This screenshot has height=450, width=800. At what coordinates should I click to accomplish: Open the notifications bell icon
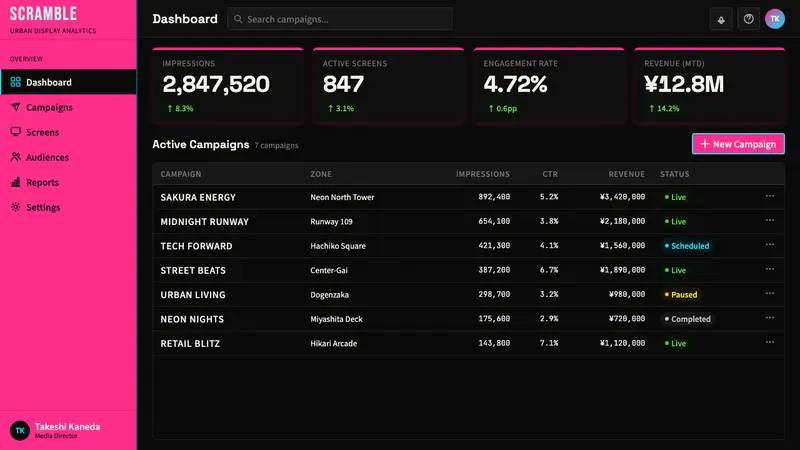(721, 19)
